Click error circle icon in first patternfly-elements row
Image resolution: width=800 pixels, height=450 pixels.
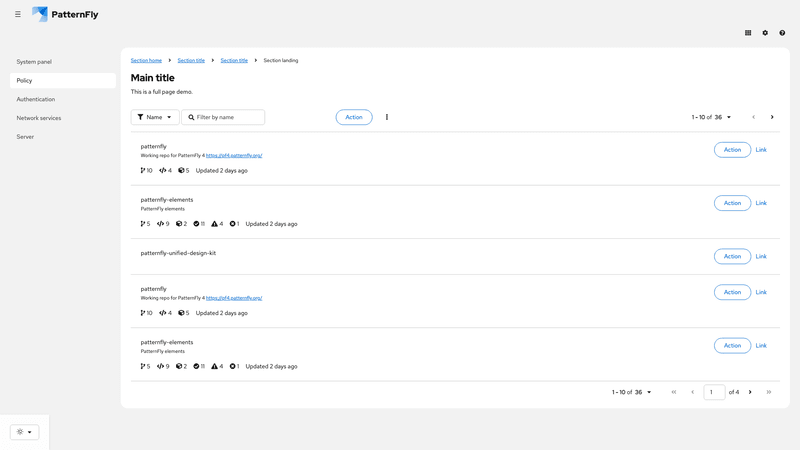(233, 224)
